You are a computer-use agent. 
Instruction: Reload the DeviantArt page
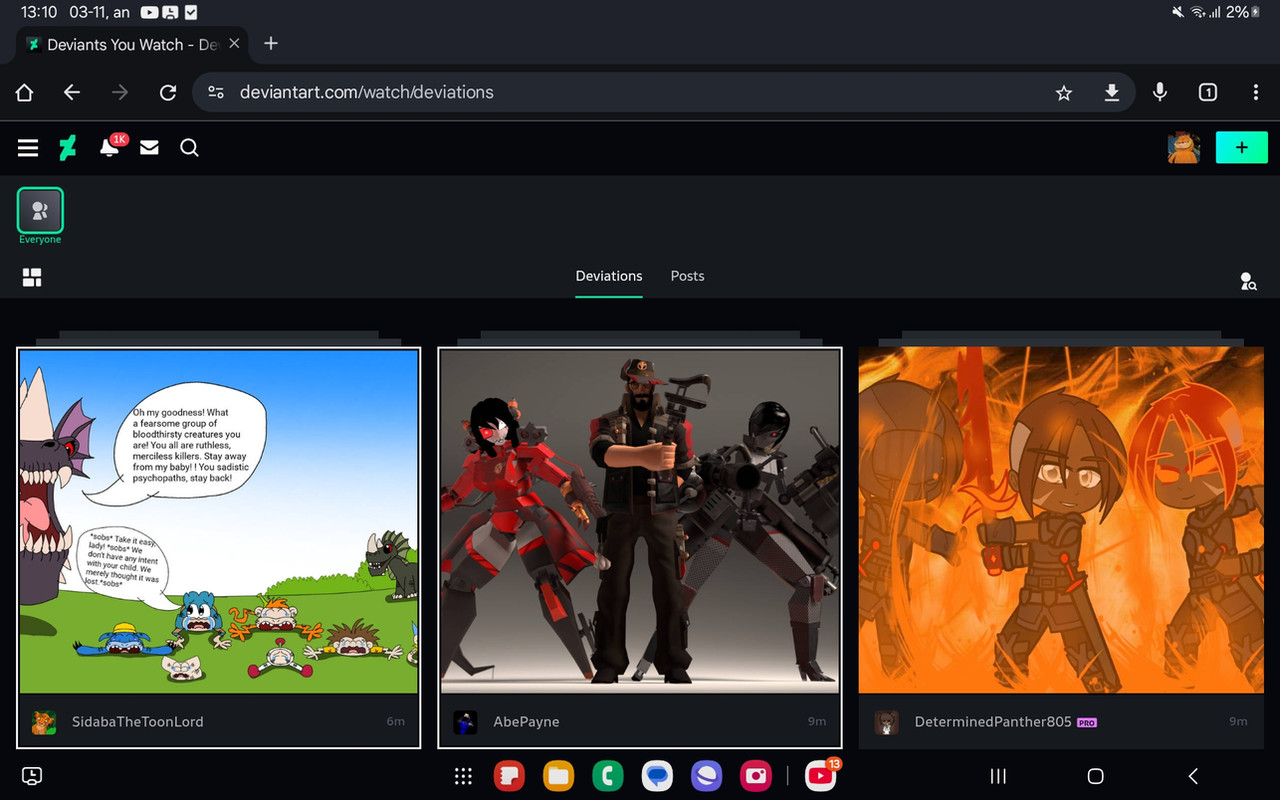tap(168, 92)
